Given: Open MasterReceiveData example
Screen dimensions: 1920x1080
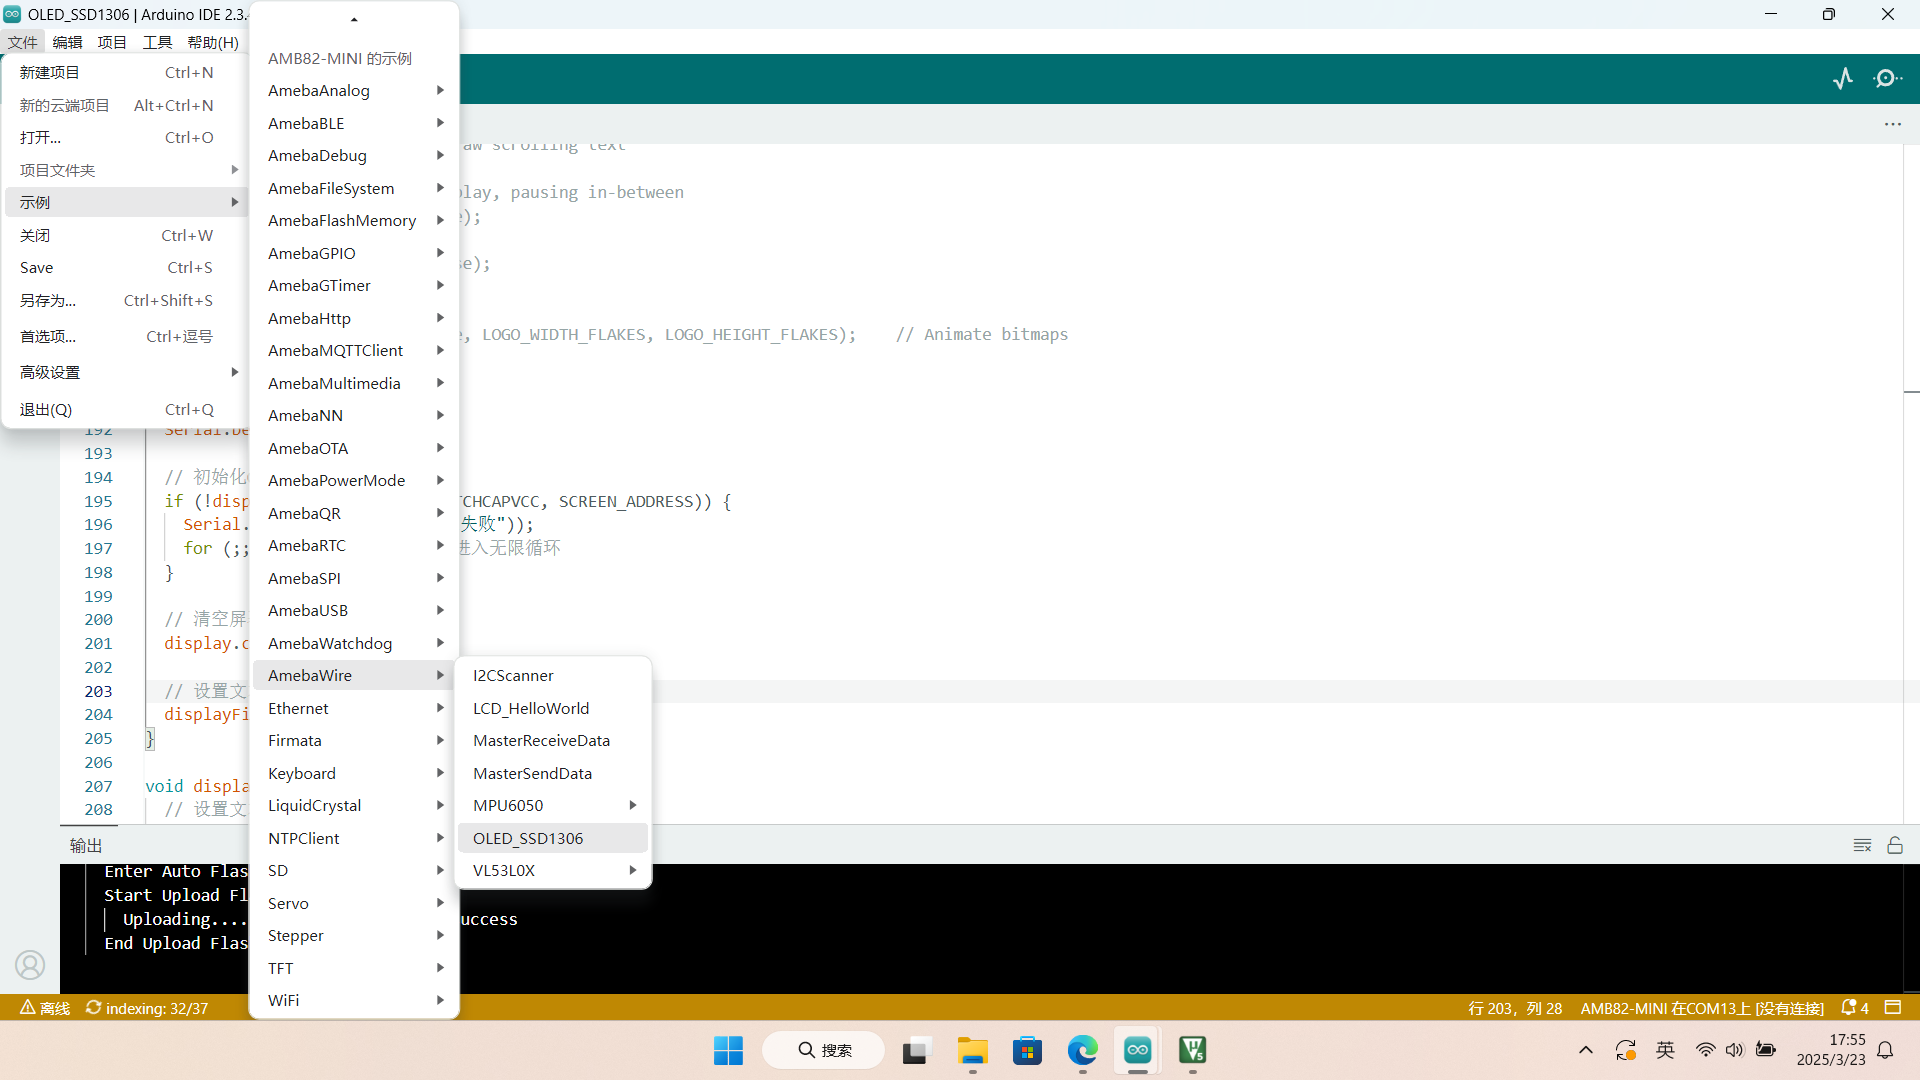Looking at the screenshot, I should pos(553,740).
